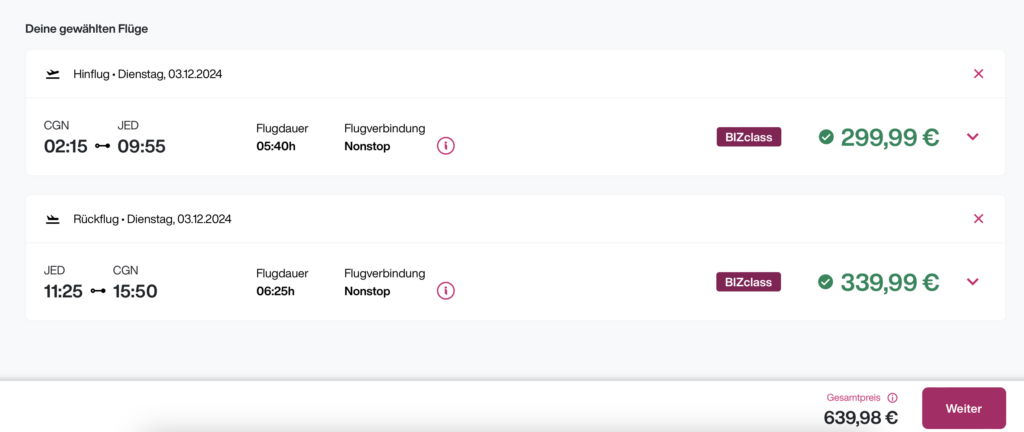1024x432 pixels.
Task: Open info icon for return Nonstop connection
Action: [446, 291]
